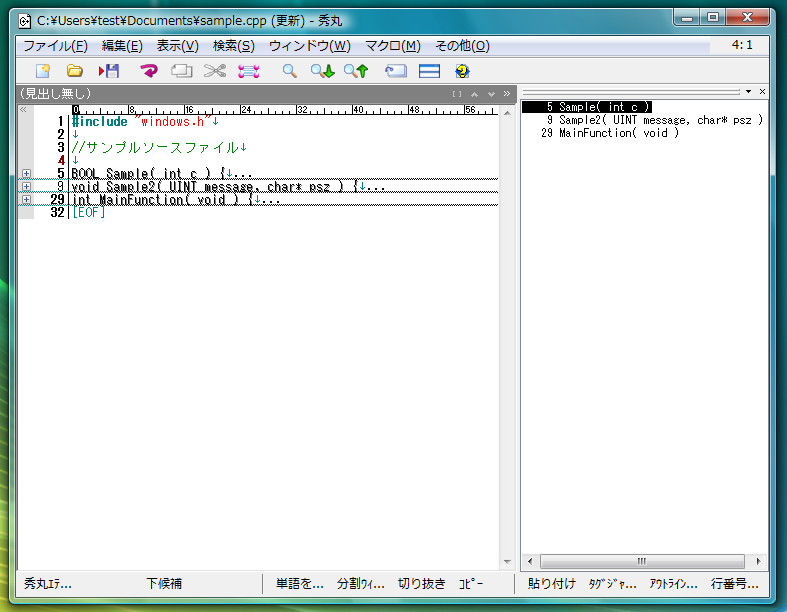Click the Copy toolbar icon

(182, 71)
